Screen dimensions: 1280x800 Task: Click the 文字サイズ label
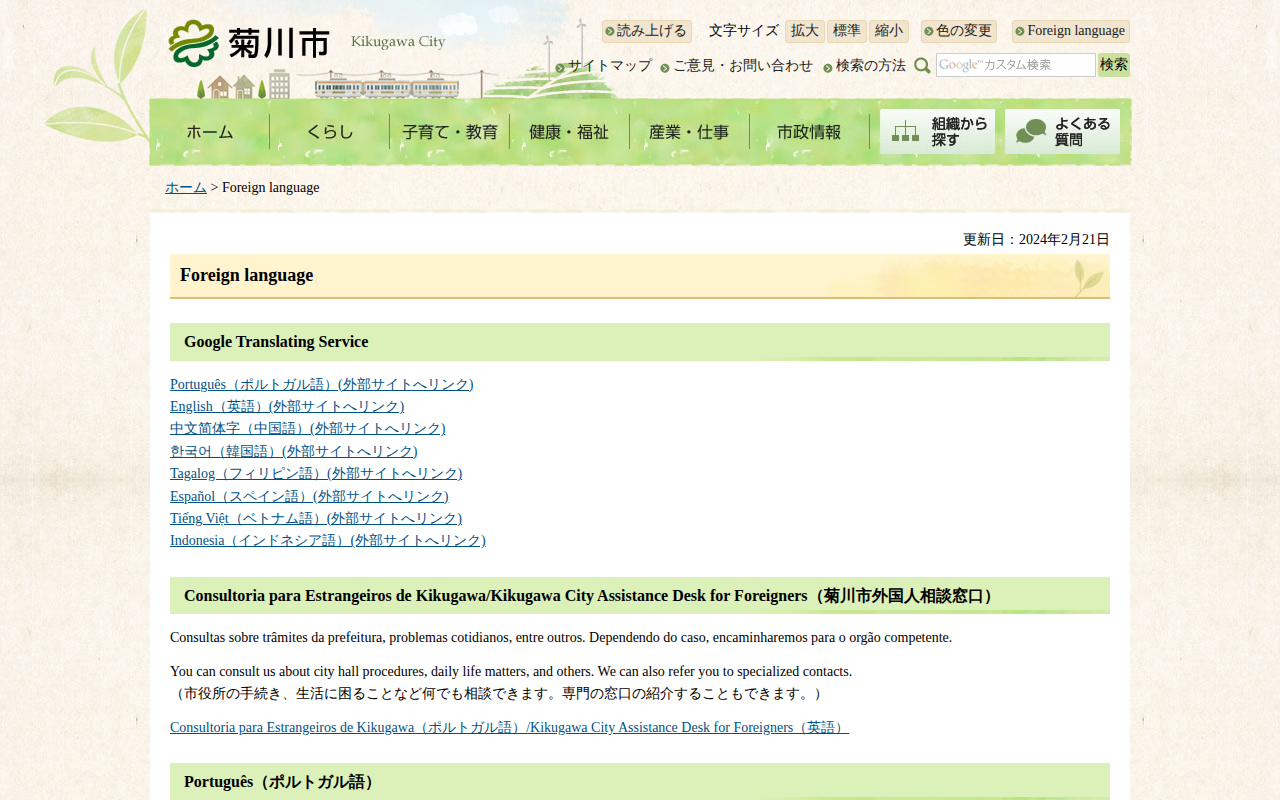point(743,31)
